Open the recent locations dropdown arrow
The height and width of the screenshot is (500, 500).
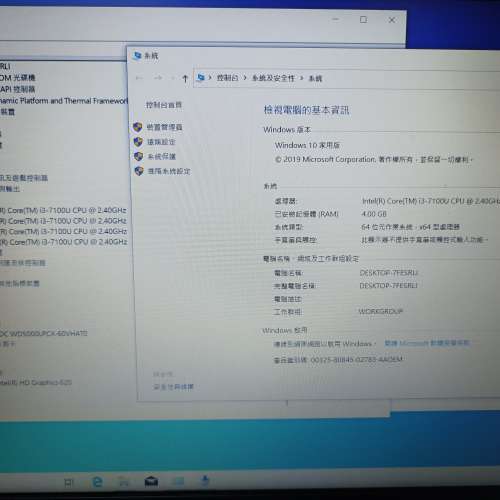pyautogui.click(x=172, y=78)
